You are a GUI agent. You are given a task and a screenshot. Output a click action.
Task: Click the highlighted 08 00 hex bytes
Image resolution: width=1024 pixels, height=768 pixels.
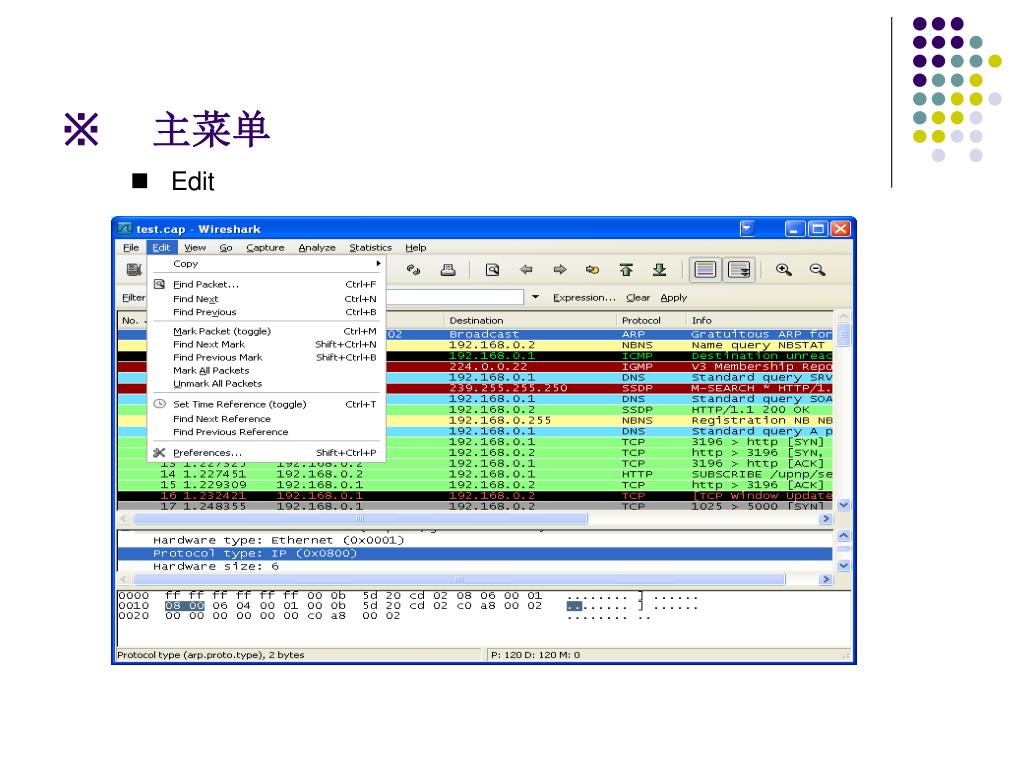click(184, 605)
